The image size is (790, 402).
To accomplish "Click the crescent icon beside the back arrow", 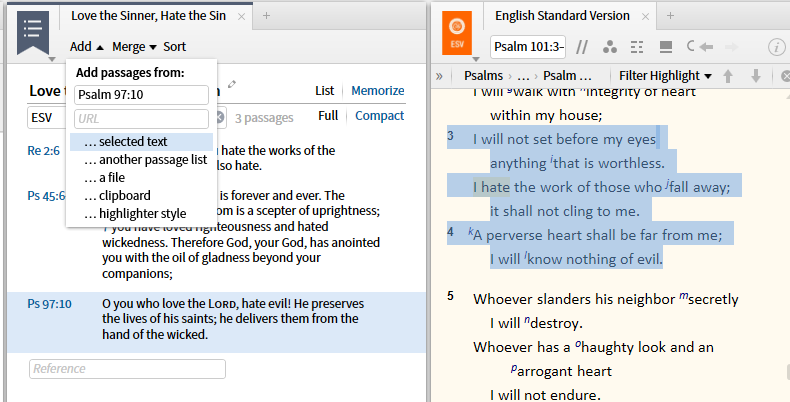I will (x=691, y=46).
